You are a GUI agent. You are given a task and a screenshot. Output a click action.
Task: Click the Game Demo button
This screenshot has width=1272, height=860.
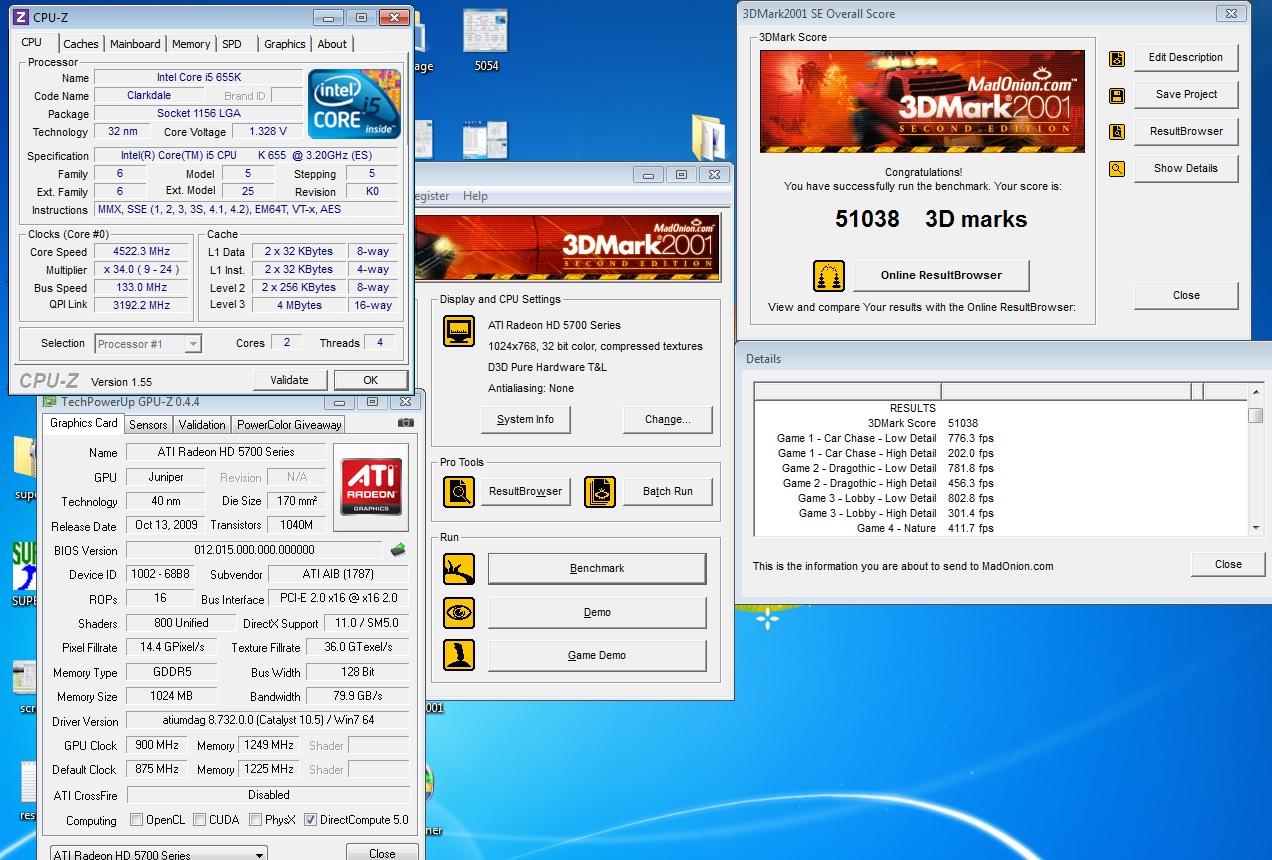[597, 655]
